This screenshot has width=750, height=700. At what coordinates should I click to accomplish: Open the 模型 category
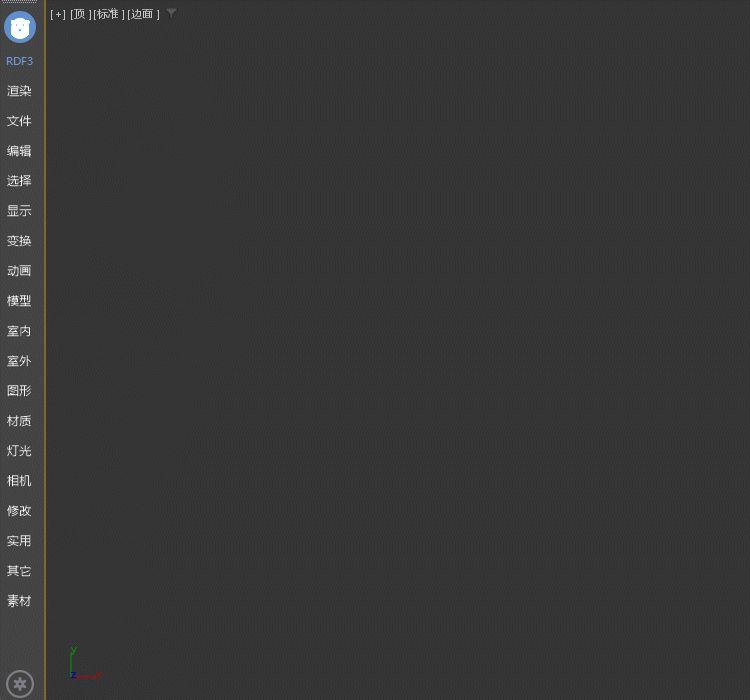tap(20, 301)
